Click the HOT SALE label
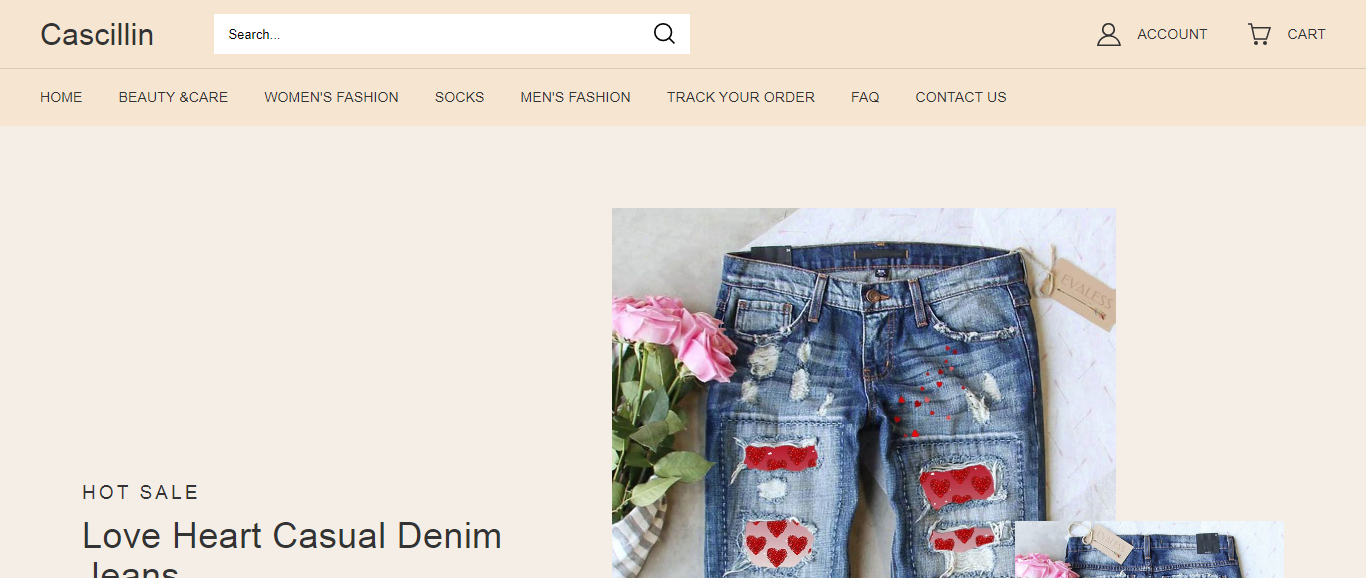This screenshot has height=578, width=1366. click(x=141, y=492)
